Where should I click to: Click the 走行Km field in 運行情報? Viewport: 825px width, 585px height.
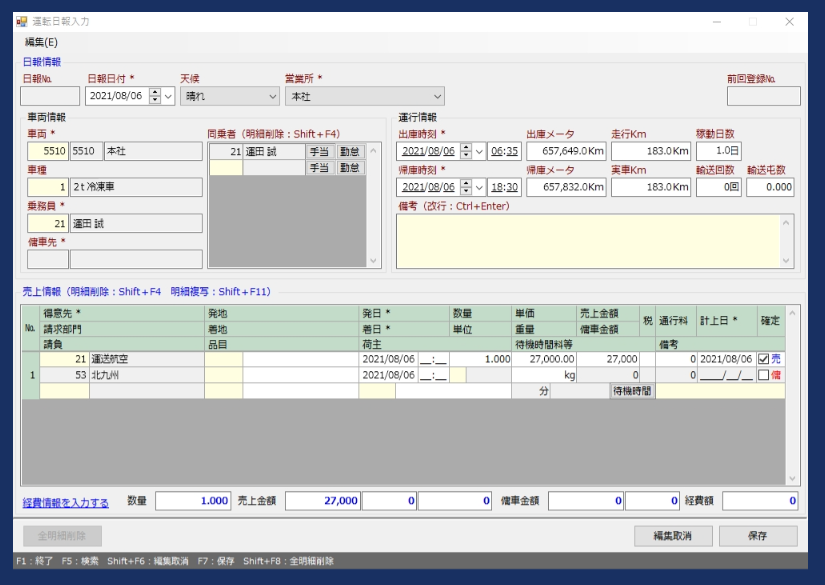pos(650,152)
